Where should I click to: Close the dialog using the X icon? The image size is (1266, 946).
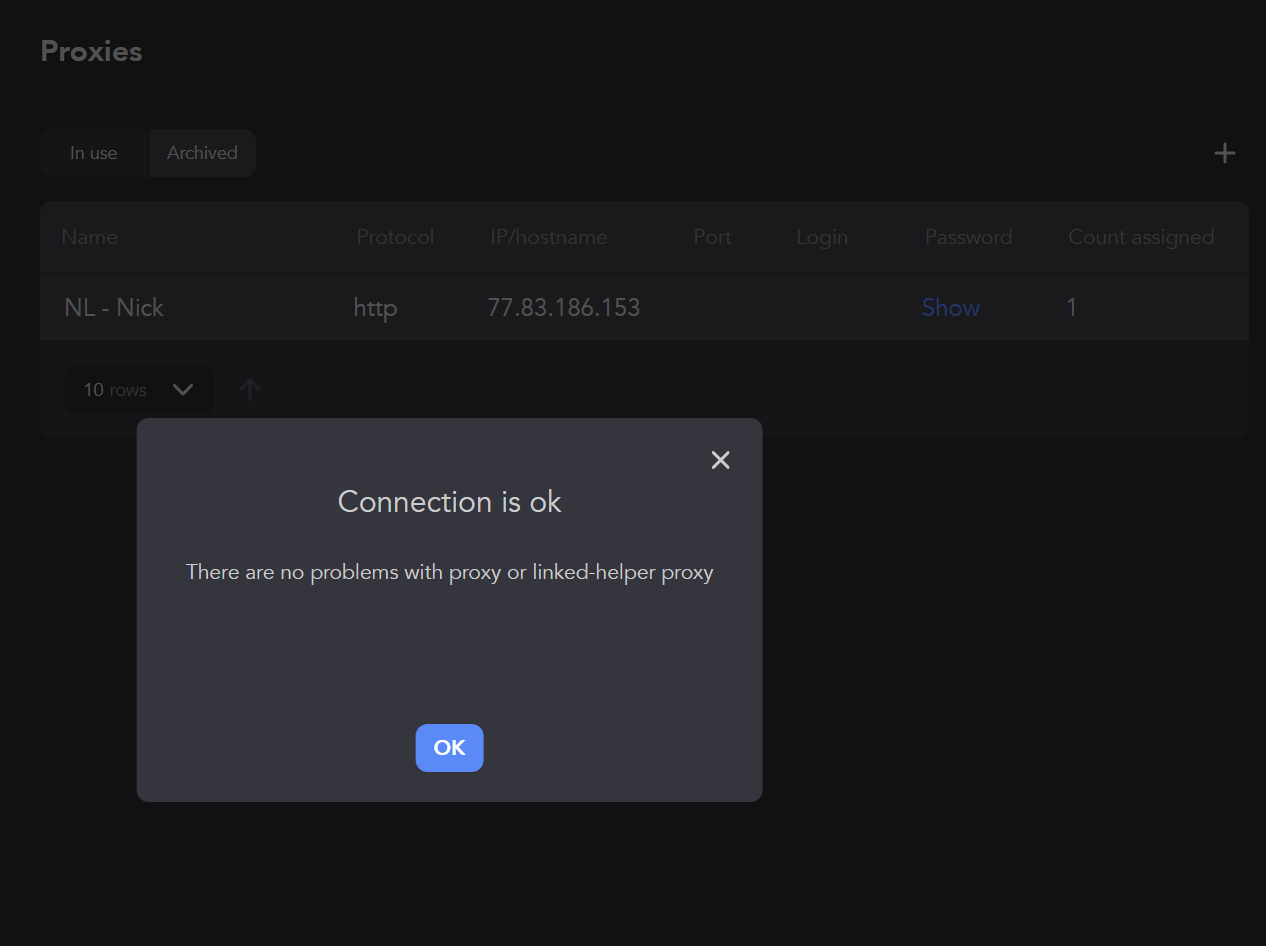(720, 460)
